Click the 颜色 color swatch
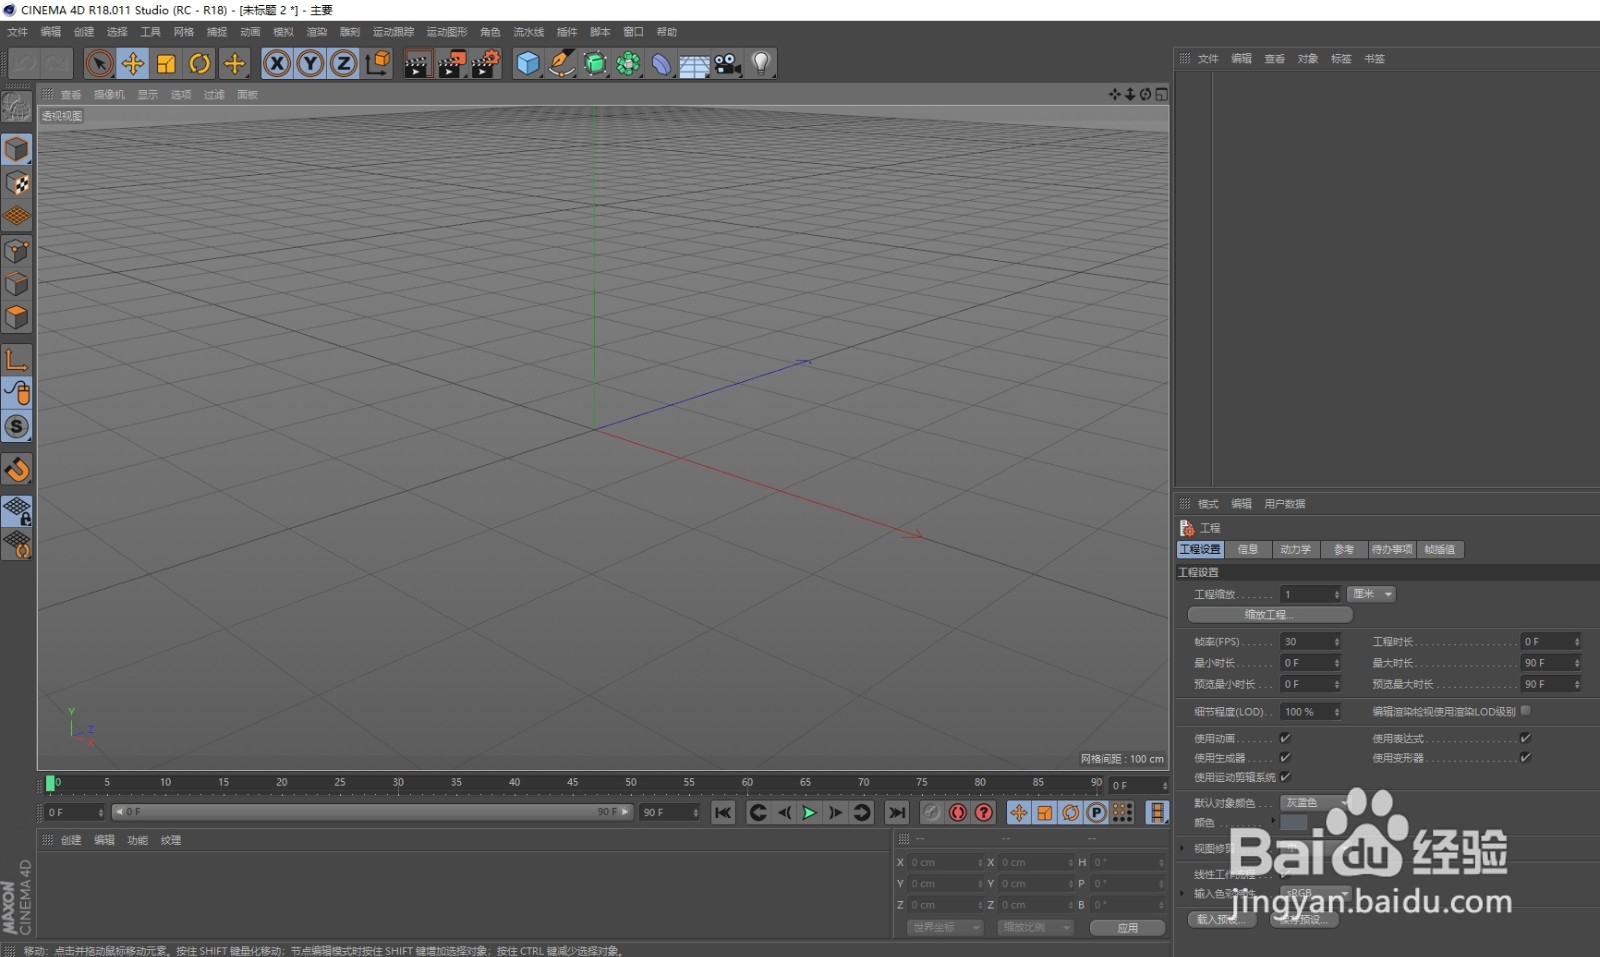 click(1294, 822)
